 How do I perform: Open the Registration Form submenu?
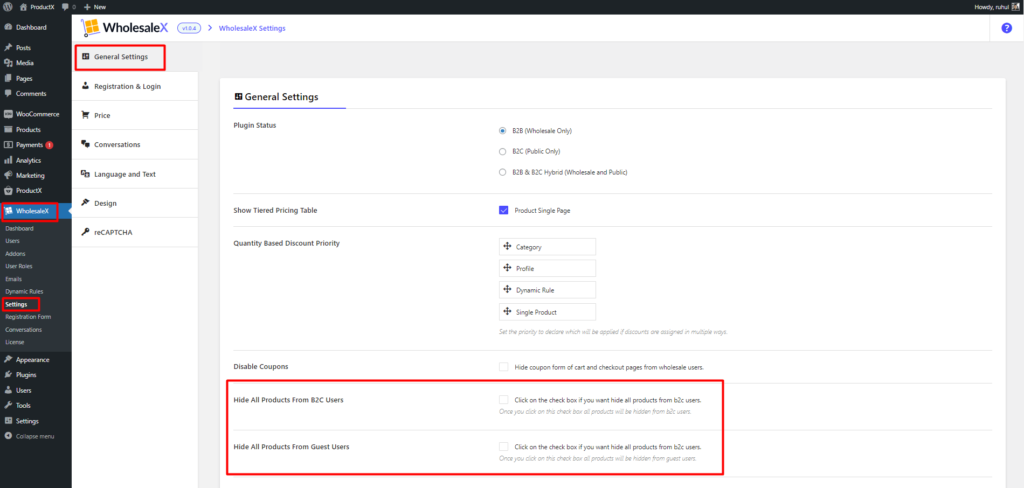(28, 317)
